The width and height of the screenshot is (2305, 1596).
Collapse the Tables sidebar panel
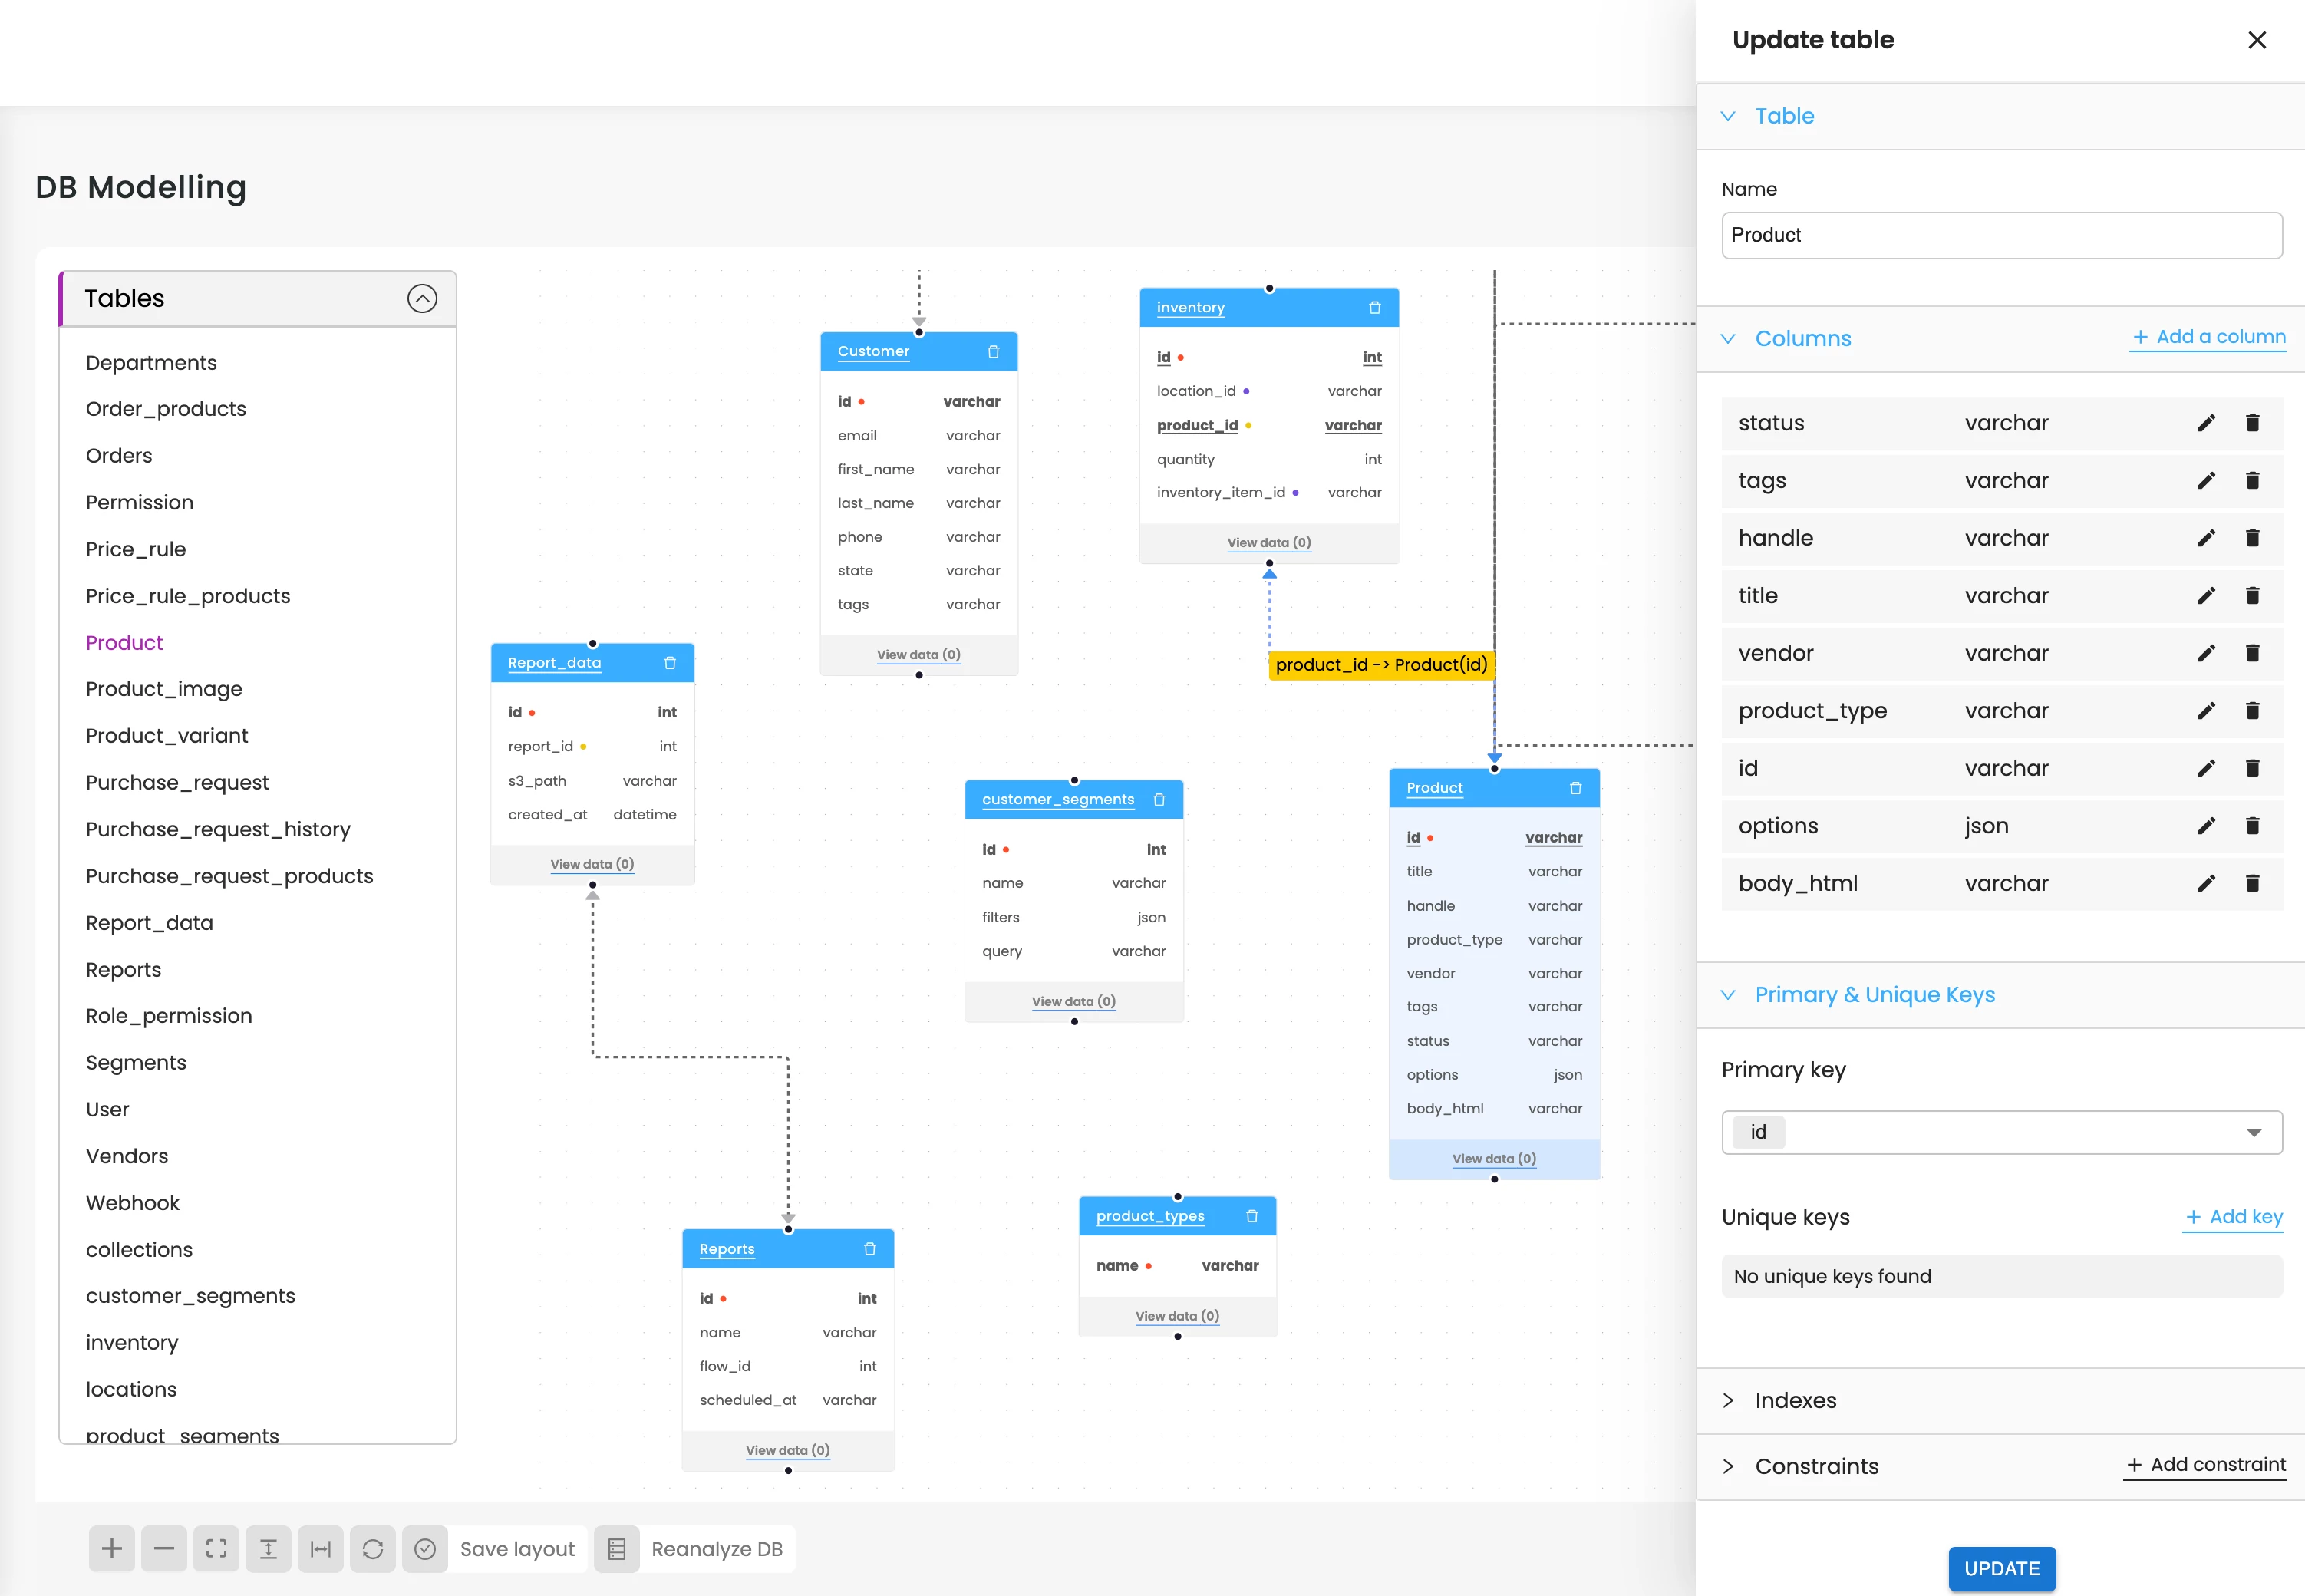[x=422, y=298]
